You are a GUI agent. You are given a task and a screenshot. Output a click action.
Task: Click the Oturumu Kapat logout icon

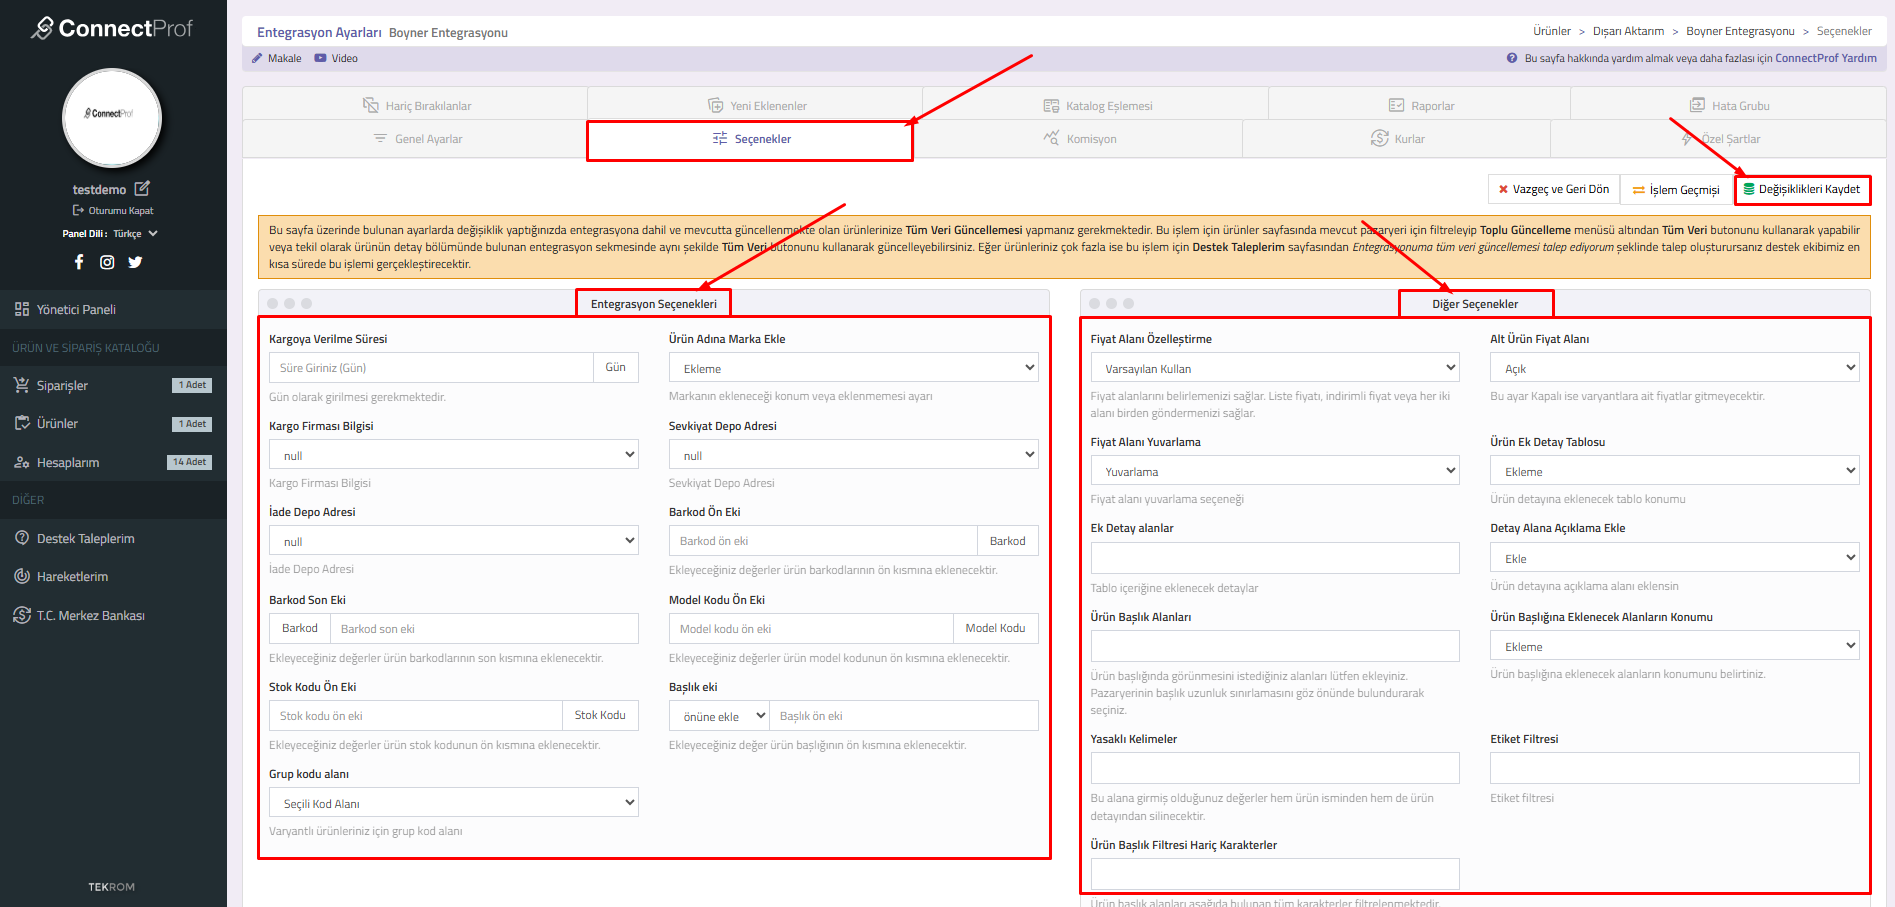tap(78, 210)
